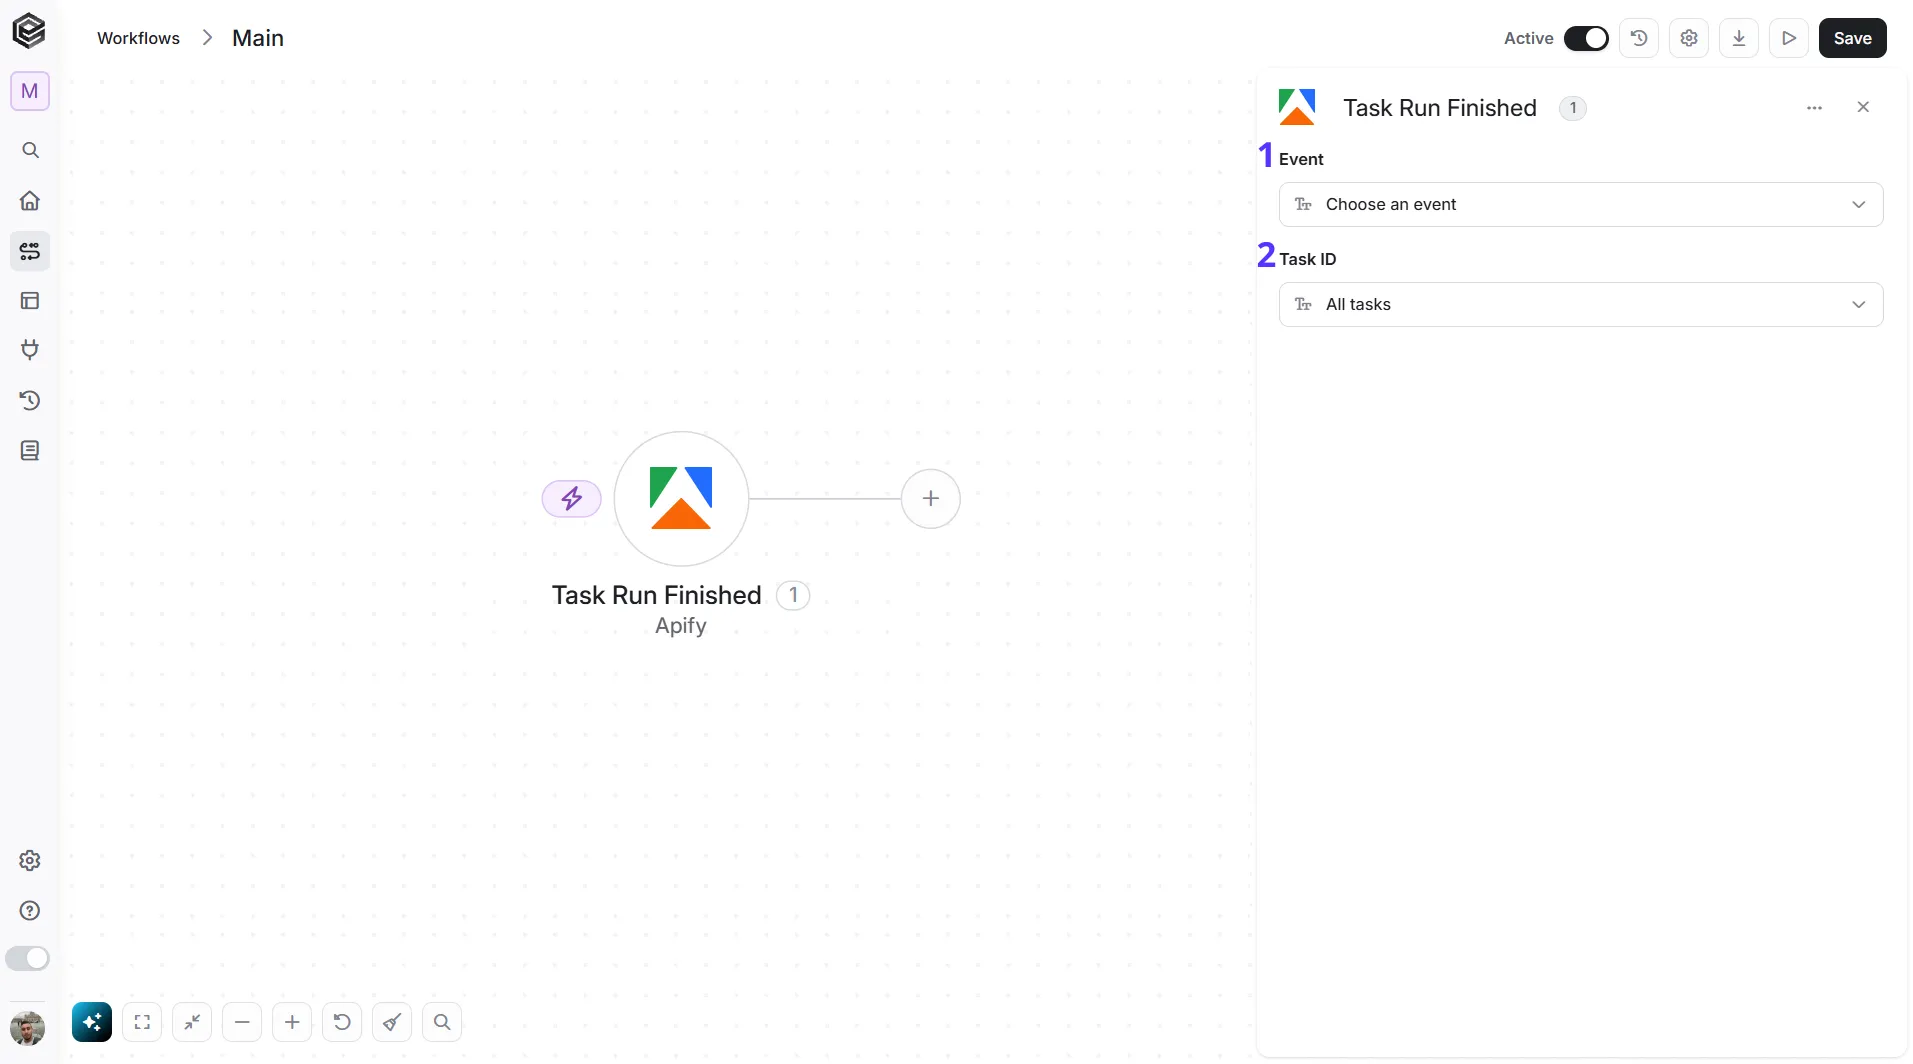Zoom out the canvas with minus button
Screen dimensions: 1913x1064
[x=242, y=1022]
